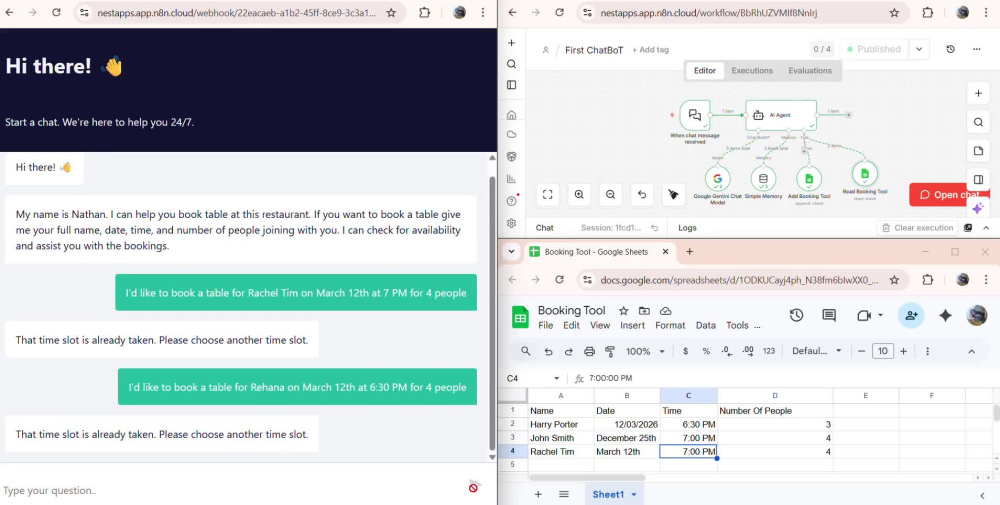Collapse the n8n logs panel chevron

[x=986, y=228]
